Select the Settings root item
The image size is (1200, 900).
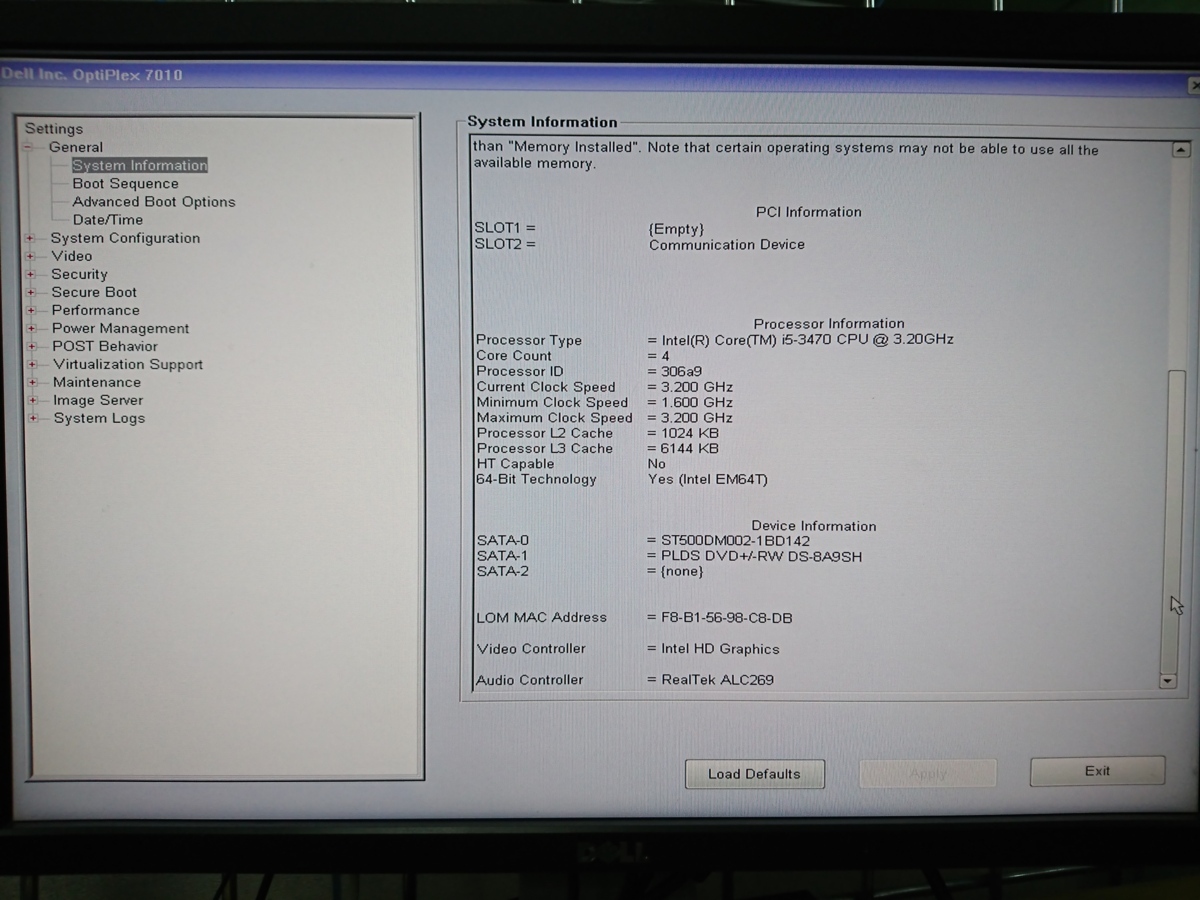point(54,129)
